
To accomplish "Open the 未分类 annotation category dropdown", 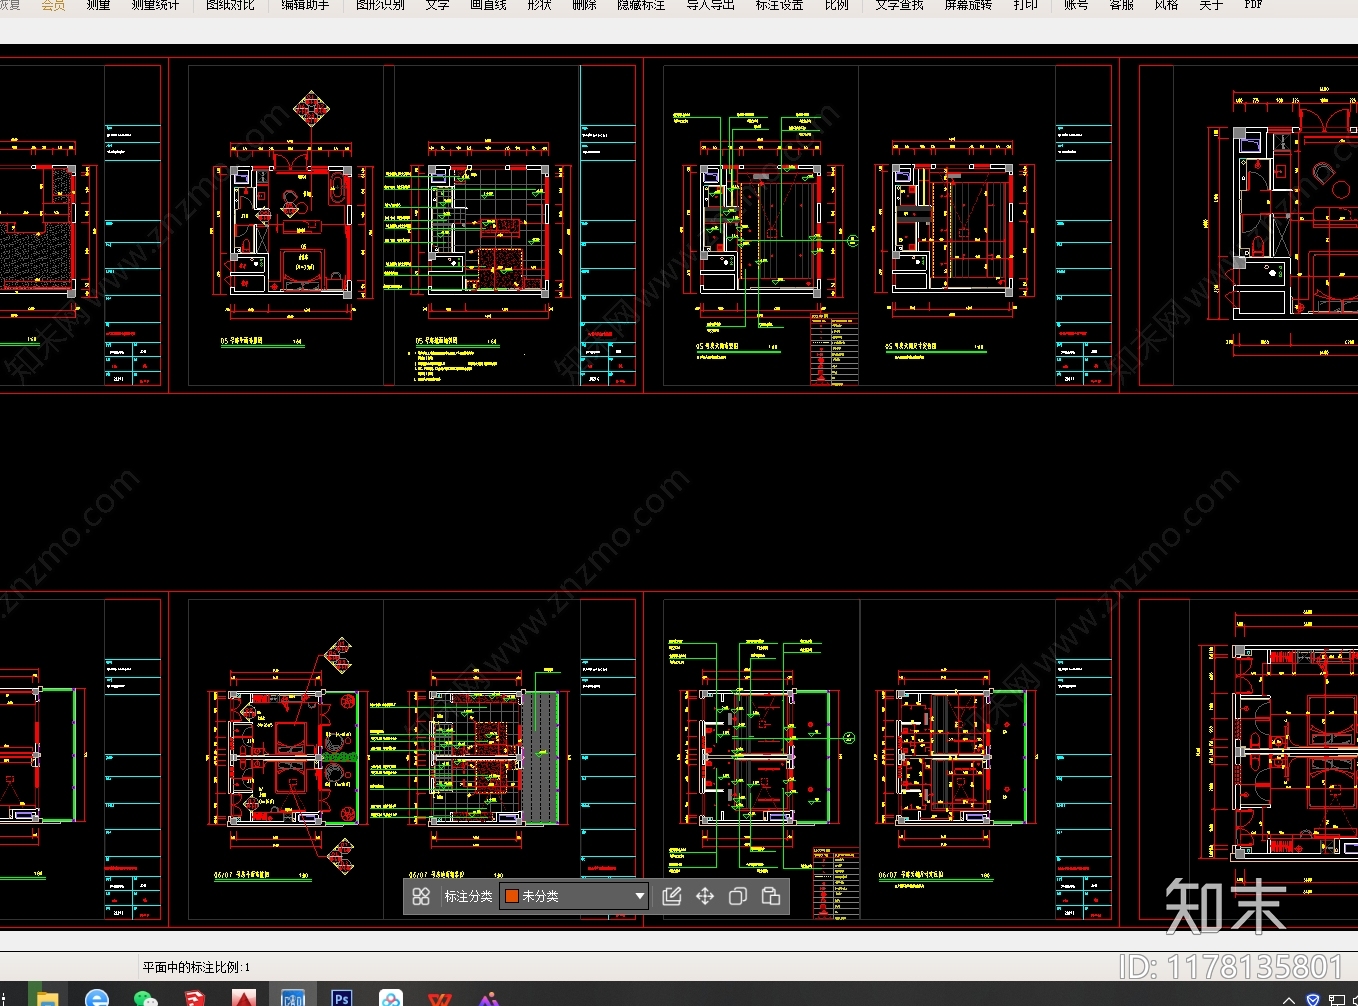I will point(574,896).
